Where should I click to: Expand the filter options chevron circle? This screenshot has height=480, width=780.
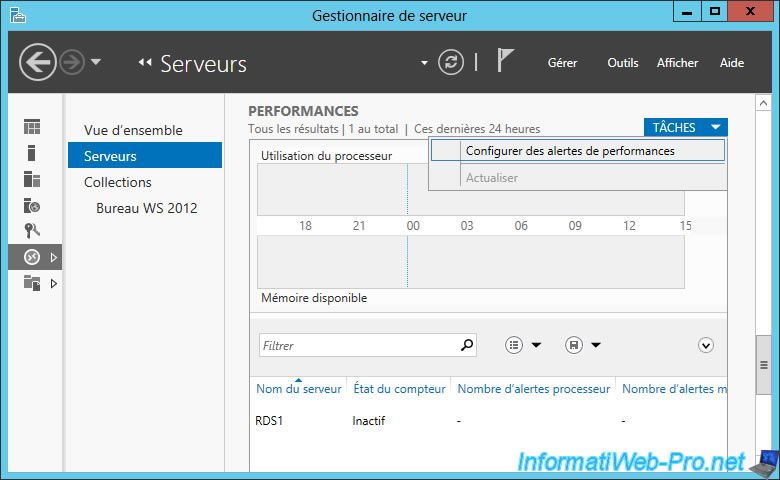click(x=705, y=345)
